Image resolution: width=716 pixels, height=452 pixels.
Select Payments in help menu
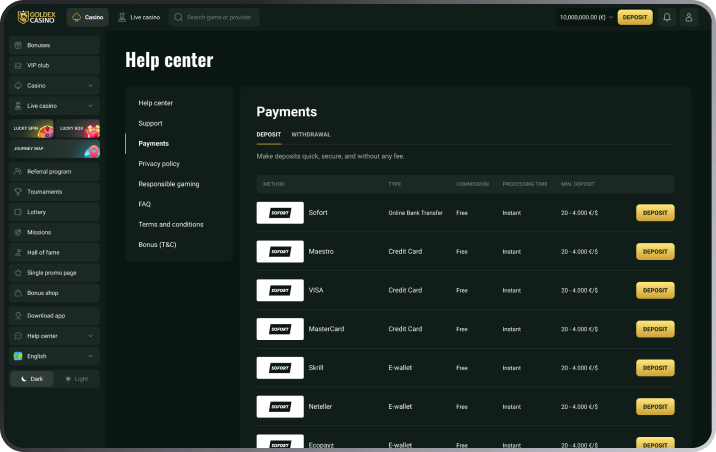153,143
